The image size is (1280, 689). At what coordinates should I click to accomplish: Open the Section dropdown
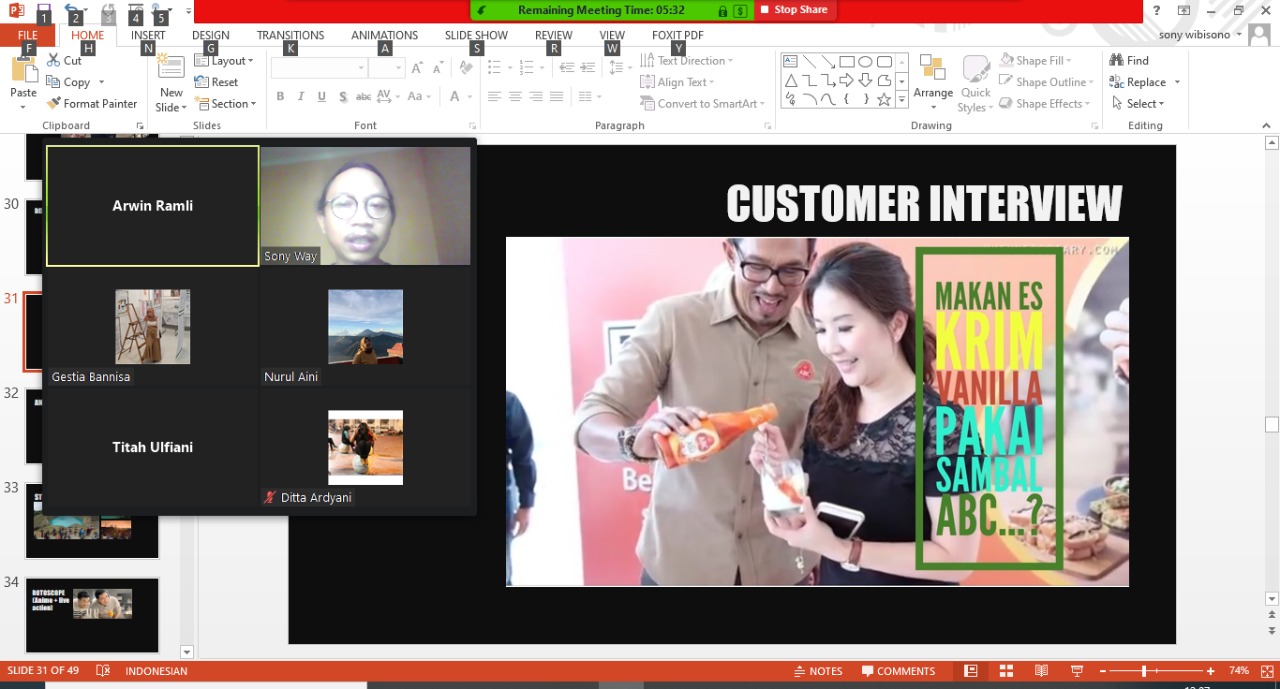coord(227,104)
